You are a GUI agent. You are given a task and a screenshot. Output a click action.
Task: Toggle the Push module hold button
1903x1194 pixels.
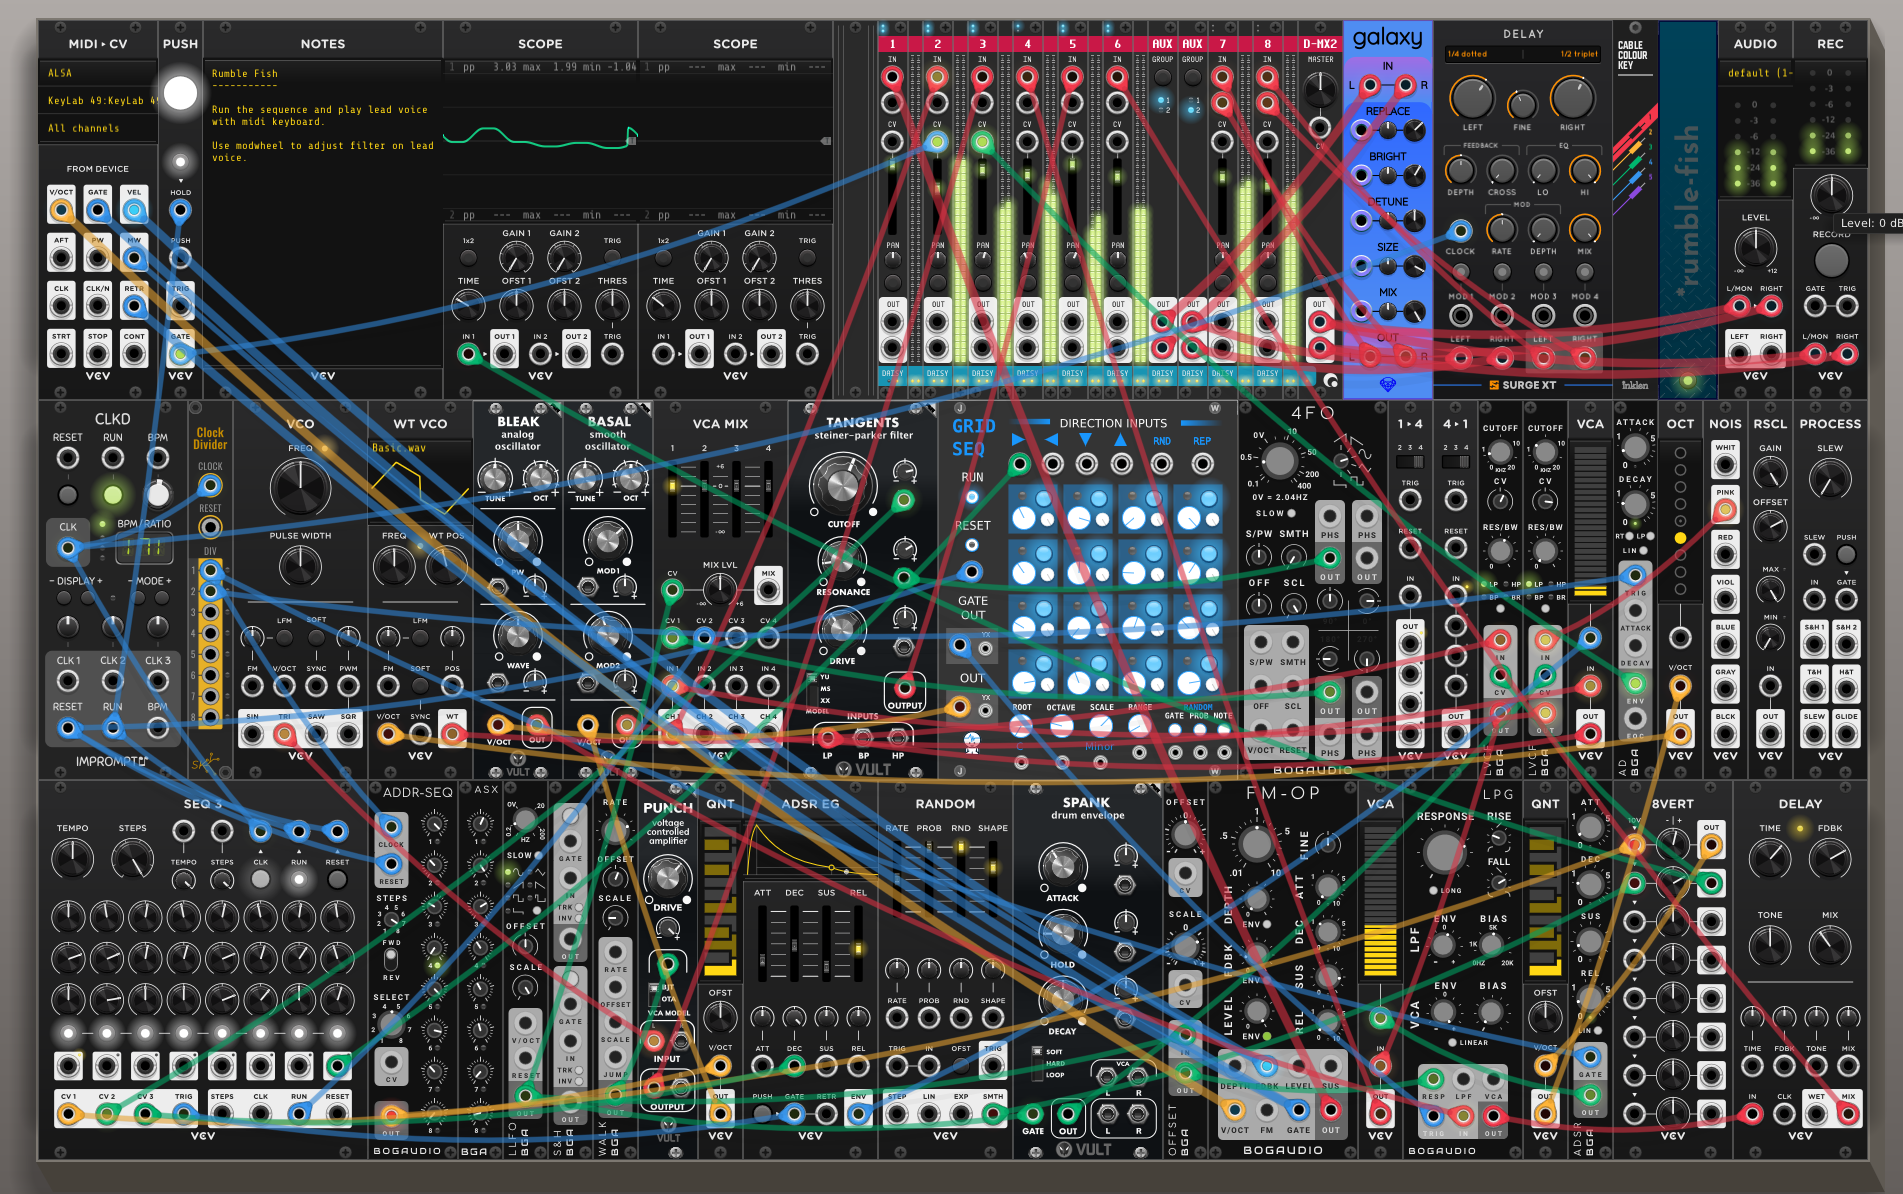click(180, 161)
